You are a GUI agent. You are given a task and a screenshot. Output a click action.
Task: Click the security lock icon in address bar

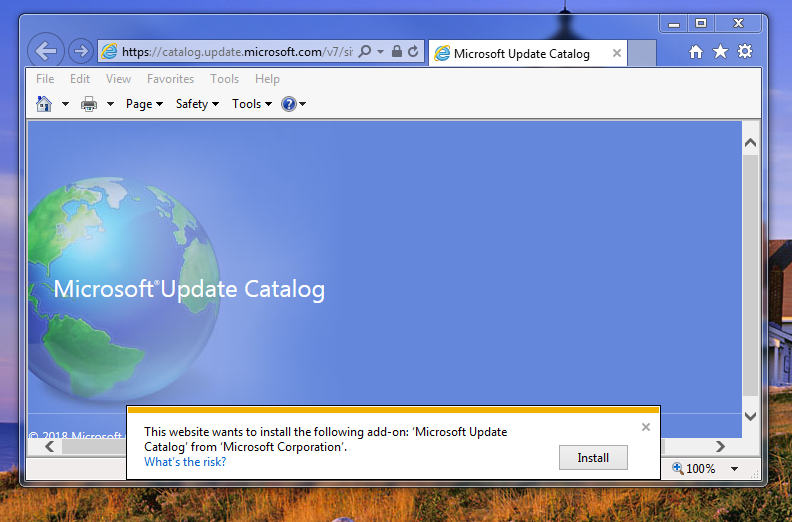(x=397, y=52)
